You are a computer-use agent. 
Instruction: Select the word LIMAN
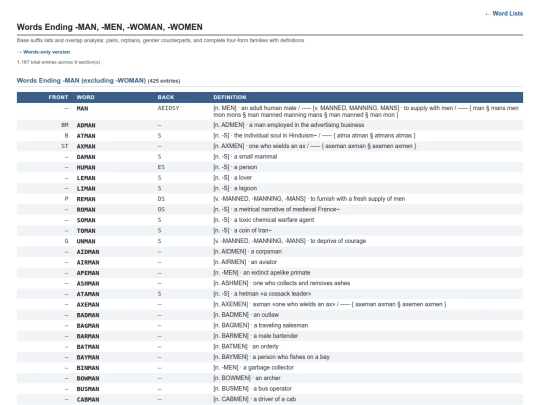coord(86,189)
